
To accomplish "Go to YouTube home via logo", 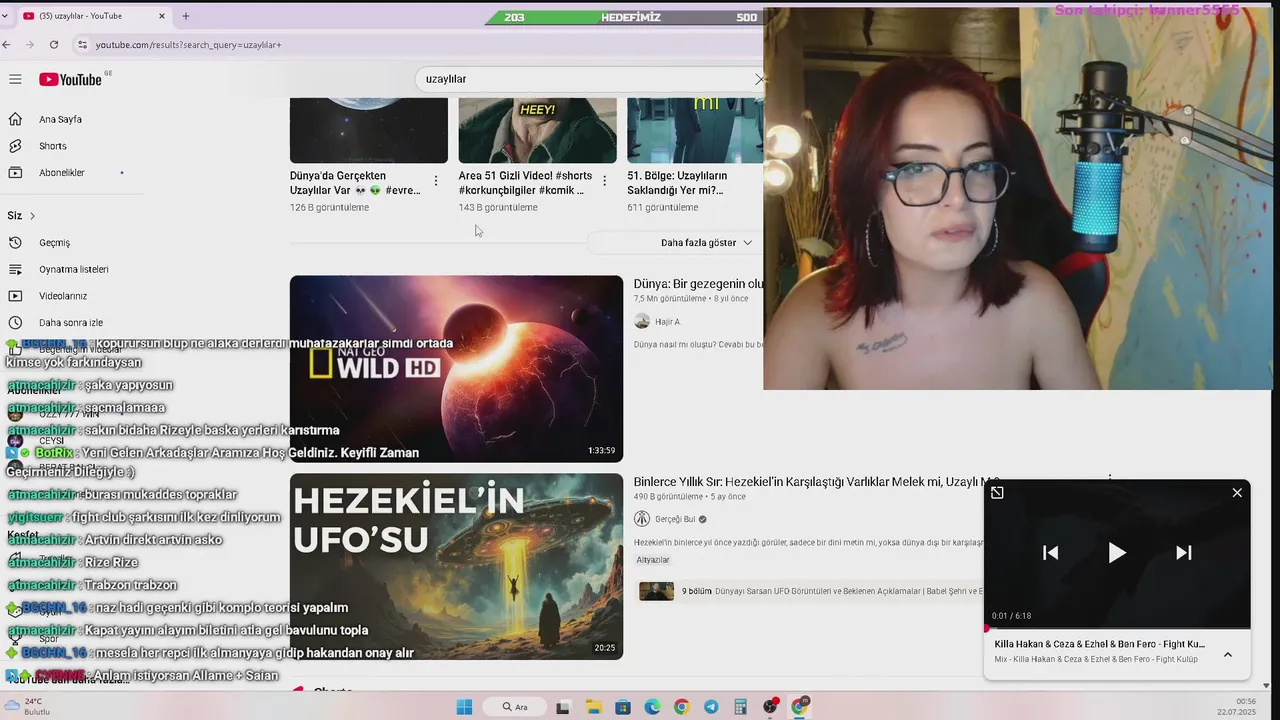I will [x=71, y=79].
